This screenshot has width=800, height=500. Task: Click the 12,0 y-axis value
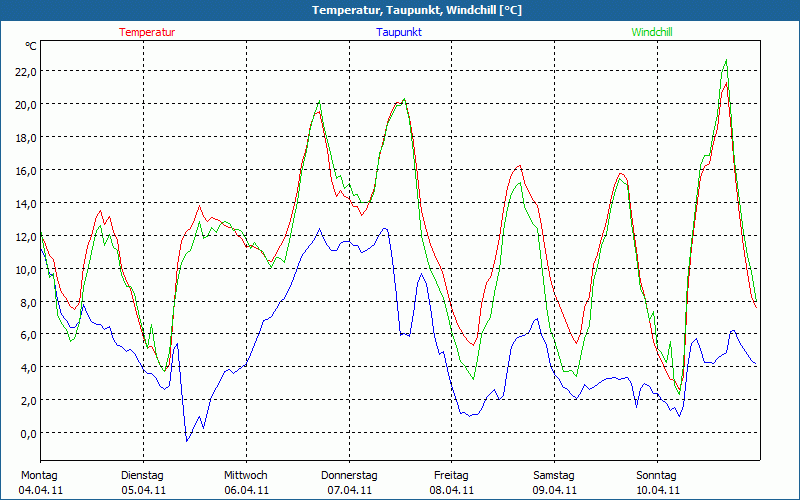click(x=26, y=237)
